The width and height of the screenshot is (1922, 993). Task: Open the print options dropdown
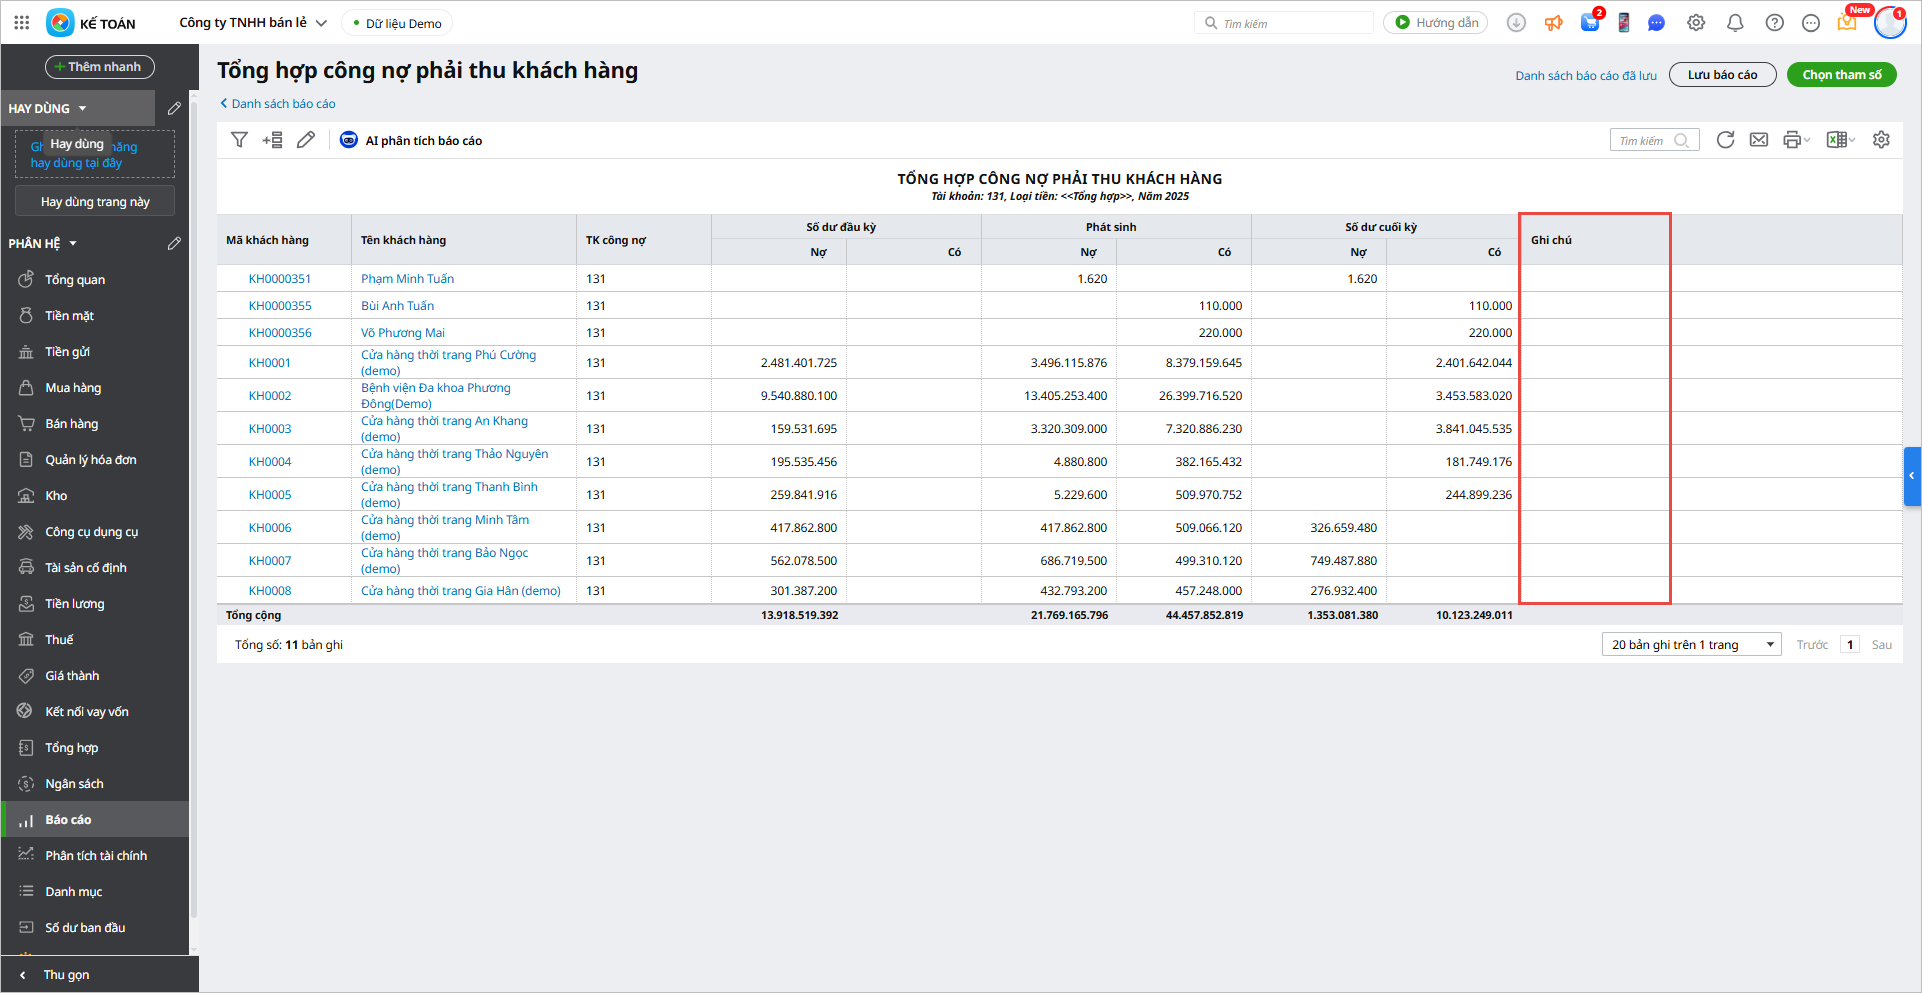click(x=1797, y=140)
